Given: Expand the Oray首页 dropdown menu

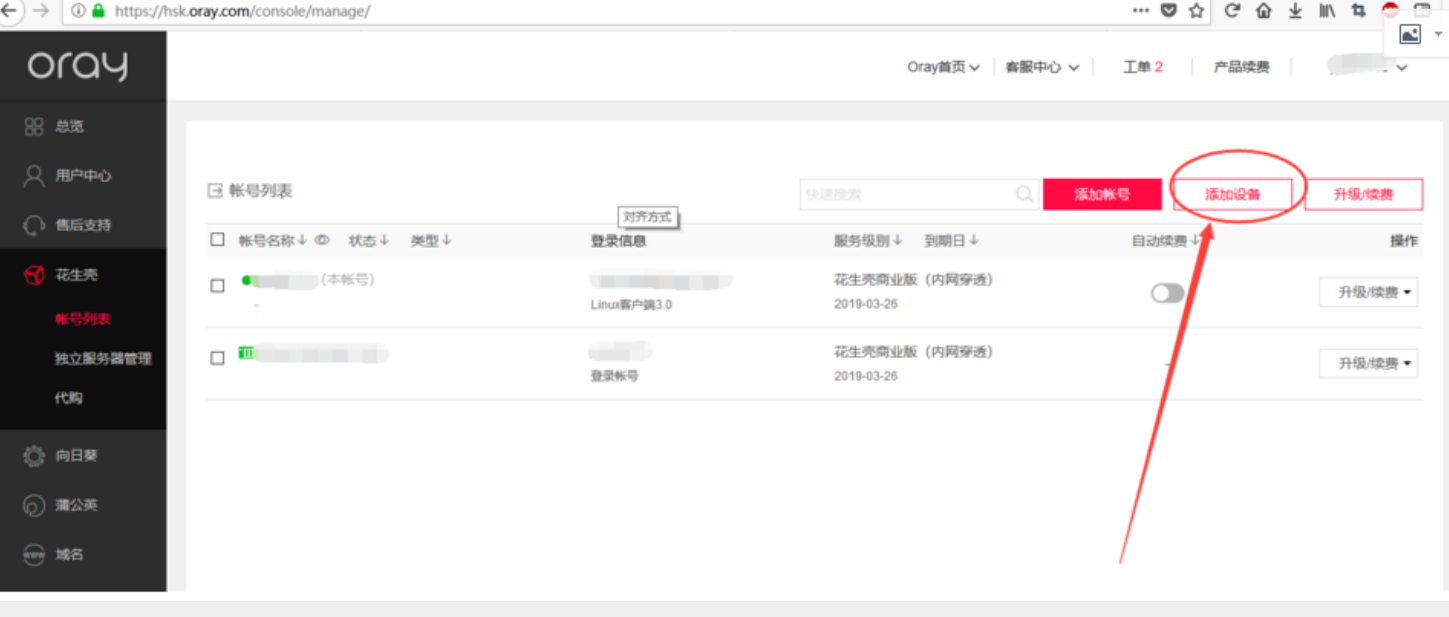Looking at the screenshot, I should (943, 67).
